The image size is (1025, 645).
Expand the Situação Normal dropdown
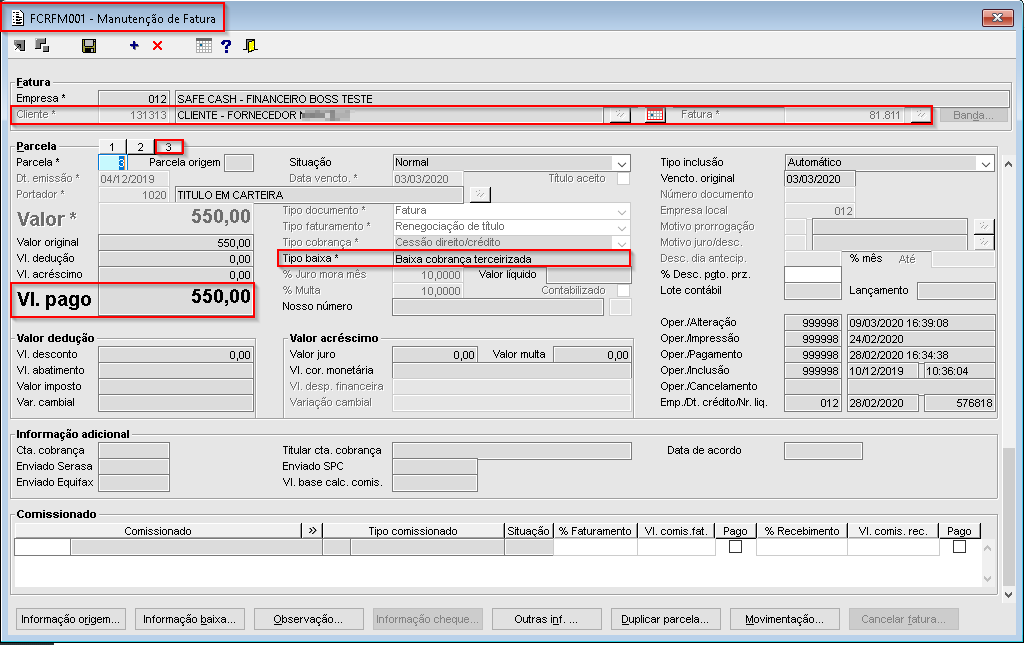point(622,163)
